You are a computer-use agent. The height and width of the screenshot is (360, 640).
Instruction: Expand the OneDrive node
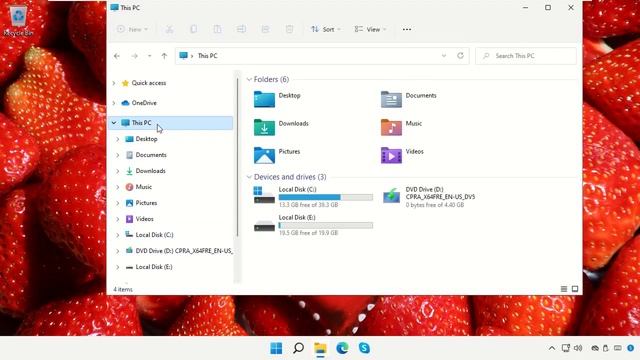click(x=114, y=103)
